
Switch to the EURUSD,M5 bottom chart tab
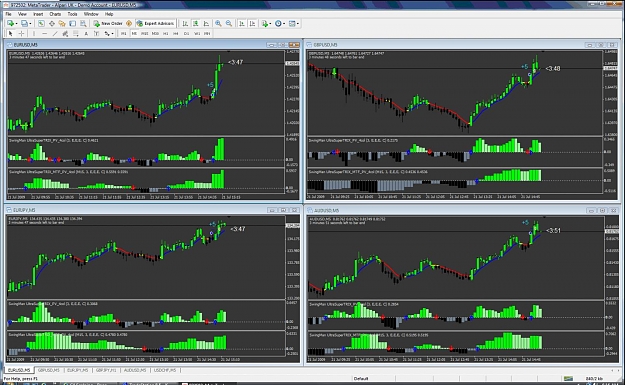pos(19,370)
